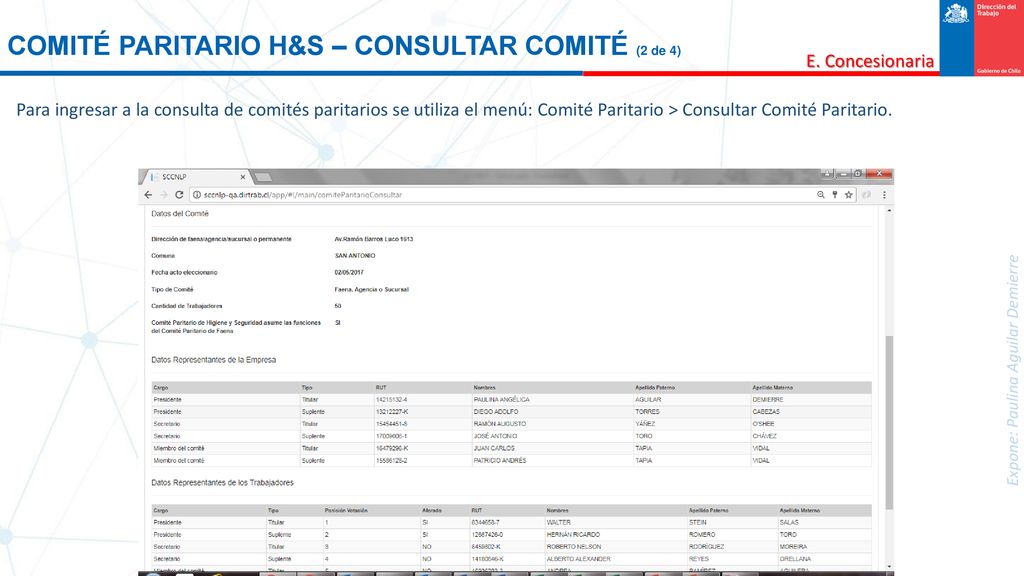
Task: Click worker name 'ALBERTO ALEXANDER'
Action: click(x=579, y=559)
